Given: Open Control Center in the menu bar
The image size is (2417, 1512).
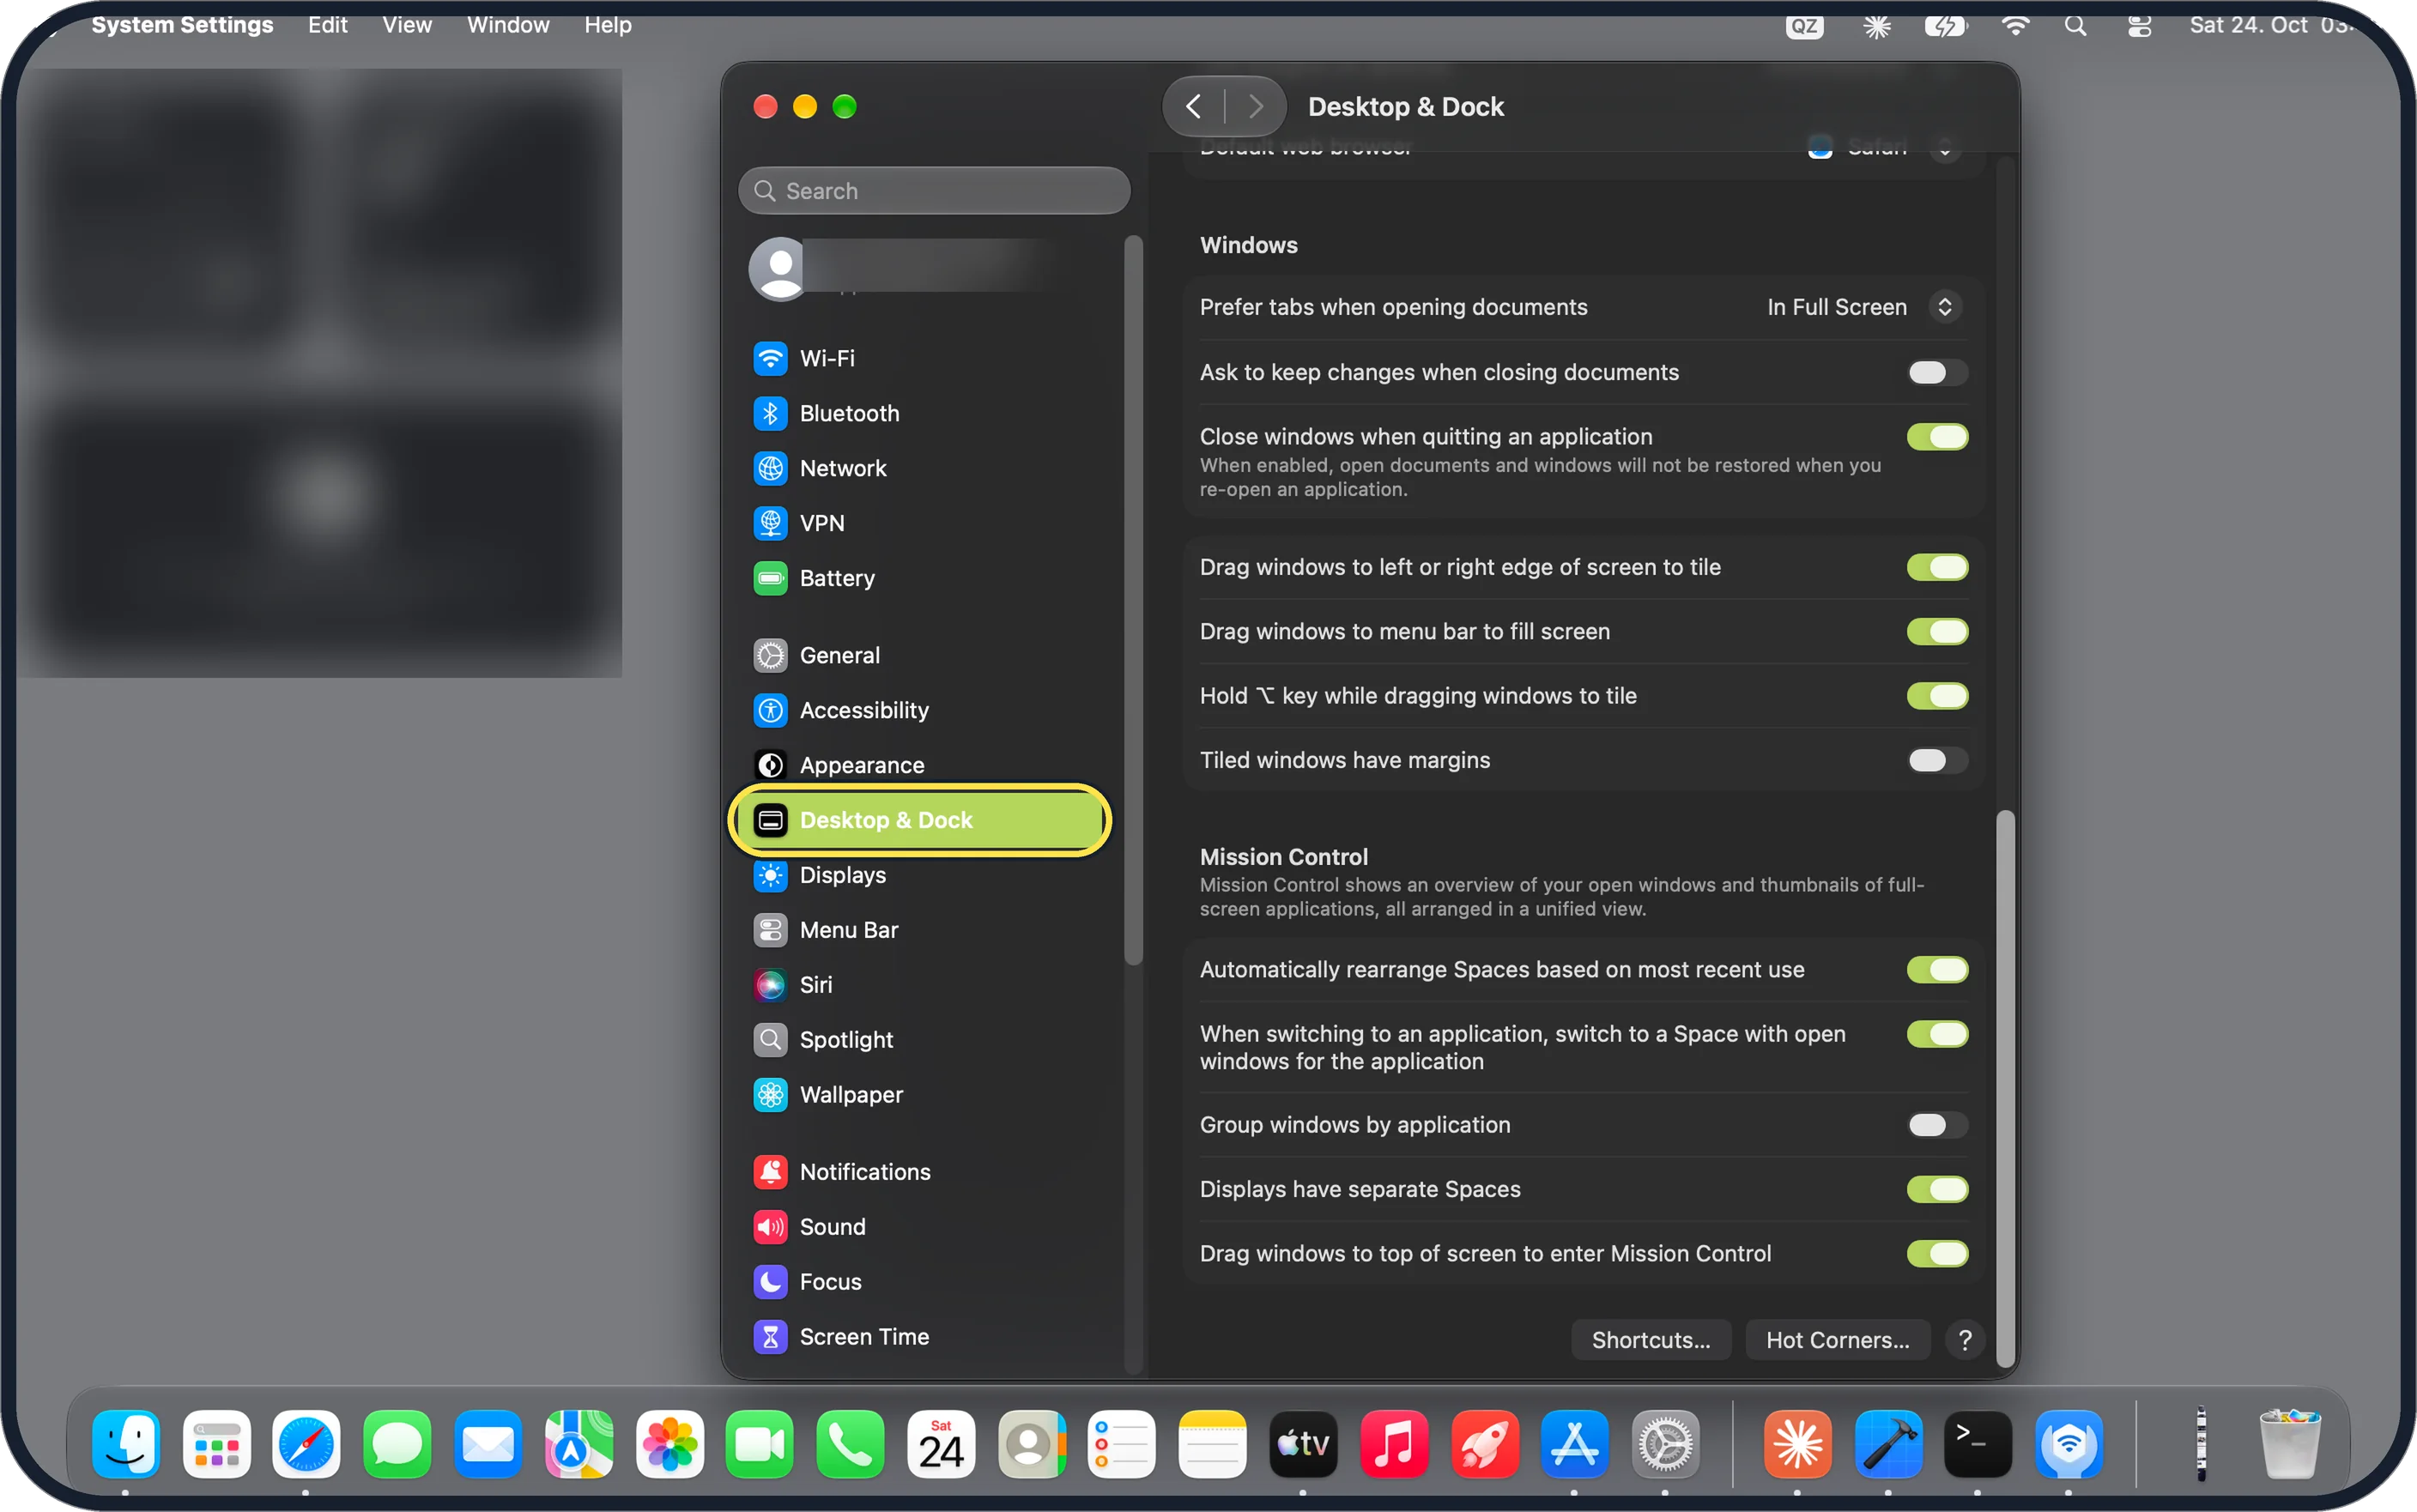Looking at the screenshot, I should 2139,26.
